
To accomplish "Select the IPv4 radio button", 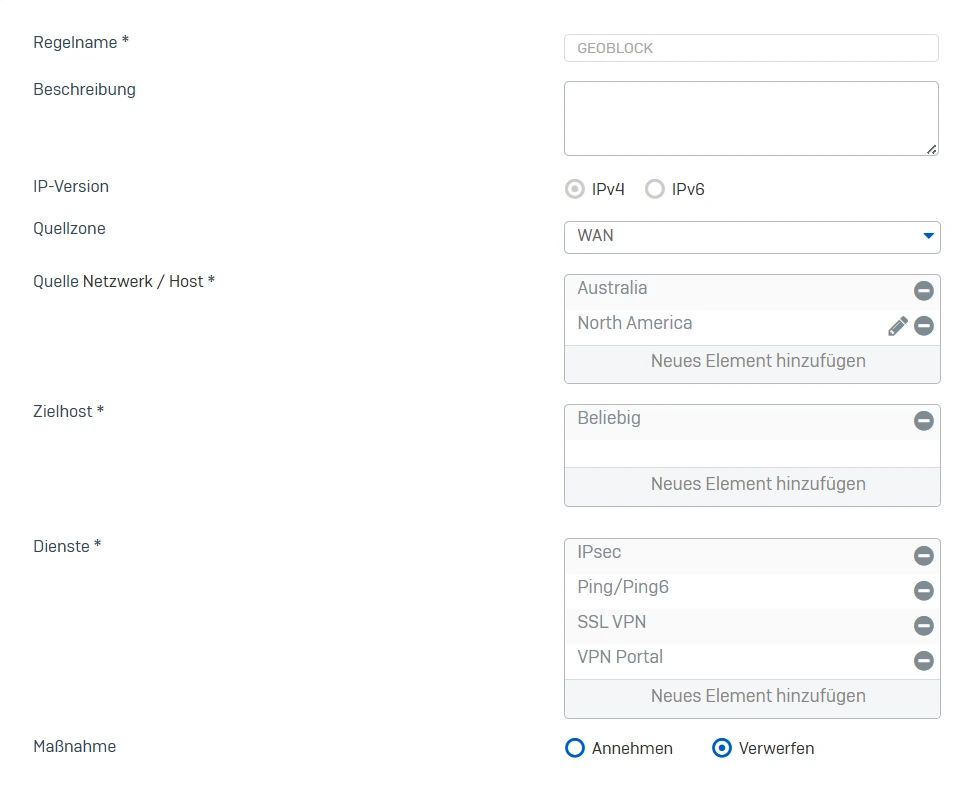I will pyautogui.click(x=574, y=188).
